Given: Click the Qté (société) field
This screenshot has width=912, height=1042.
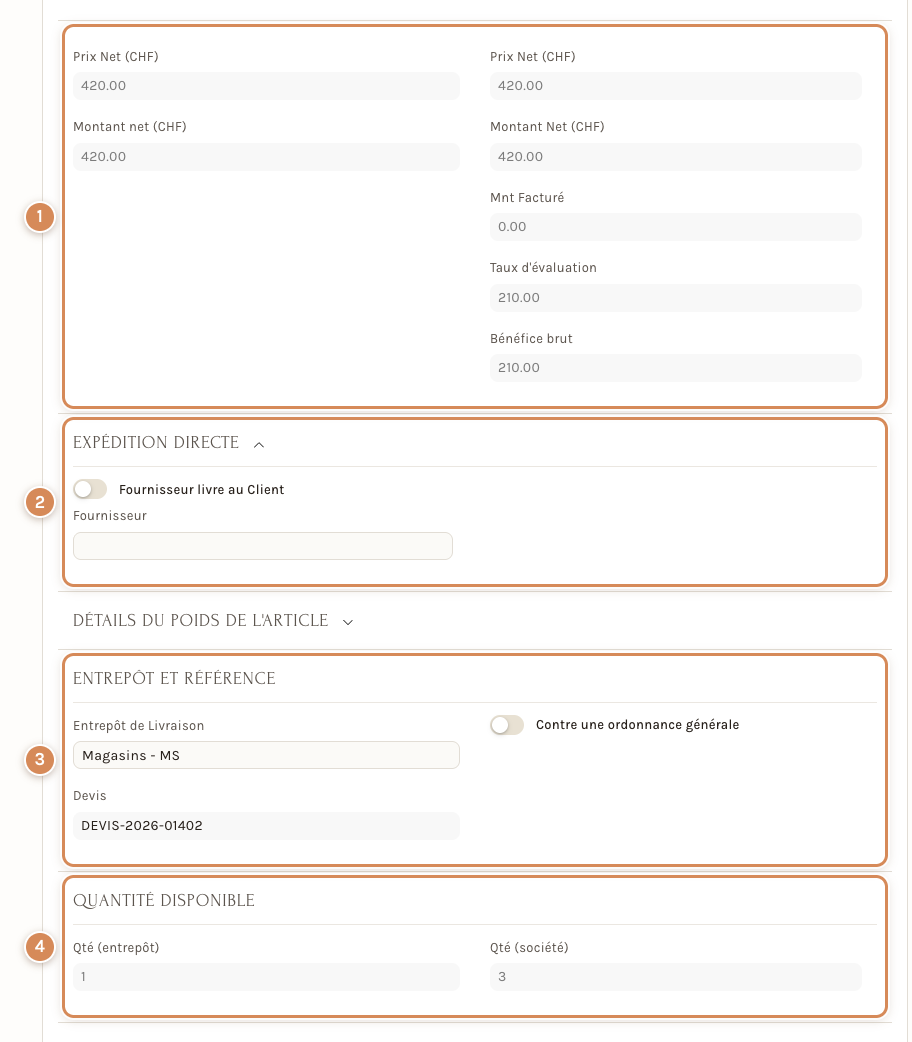Looking at the screenshot, I should point(675,977).
